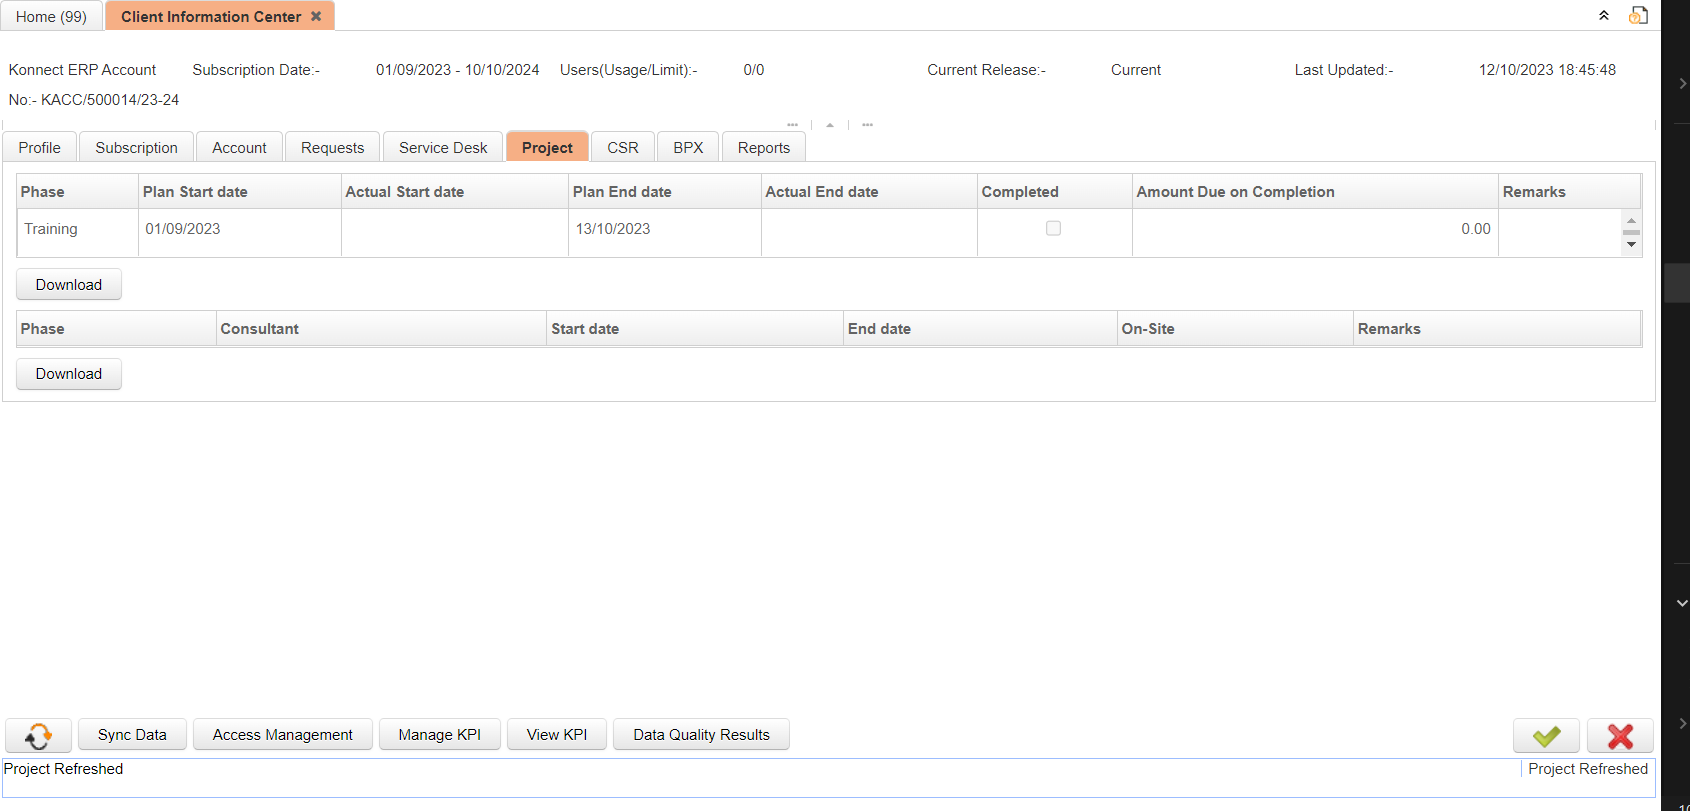The image size is (1690, 811).
Task: Click the circular arrows refresh icon
Action: tap(38, 736)
